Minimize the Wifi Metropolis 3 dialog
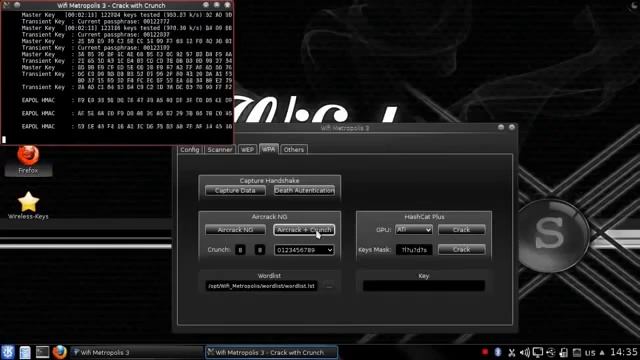Screen dimensions: 640x360 coord(501,127)
